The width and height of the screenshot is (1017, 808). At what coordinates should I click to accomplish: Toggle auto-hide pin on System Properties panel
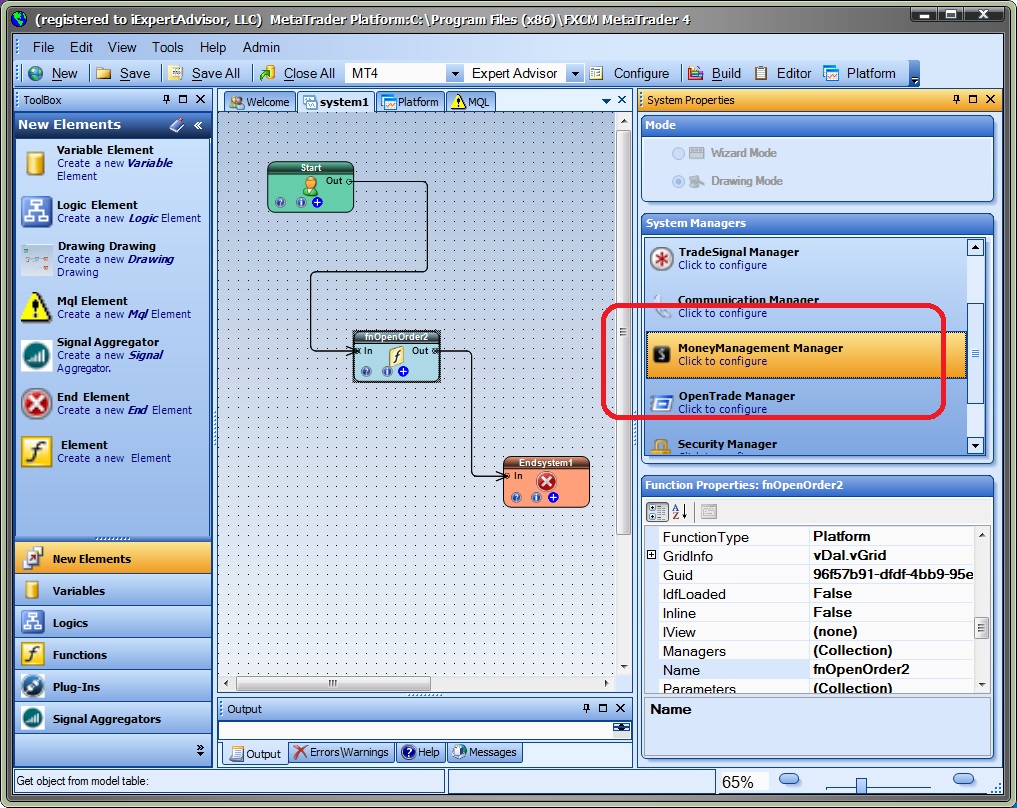pos(956,99)
